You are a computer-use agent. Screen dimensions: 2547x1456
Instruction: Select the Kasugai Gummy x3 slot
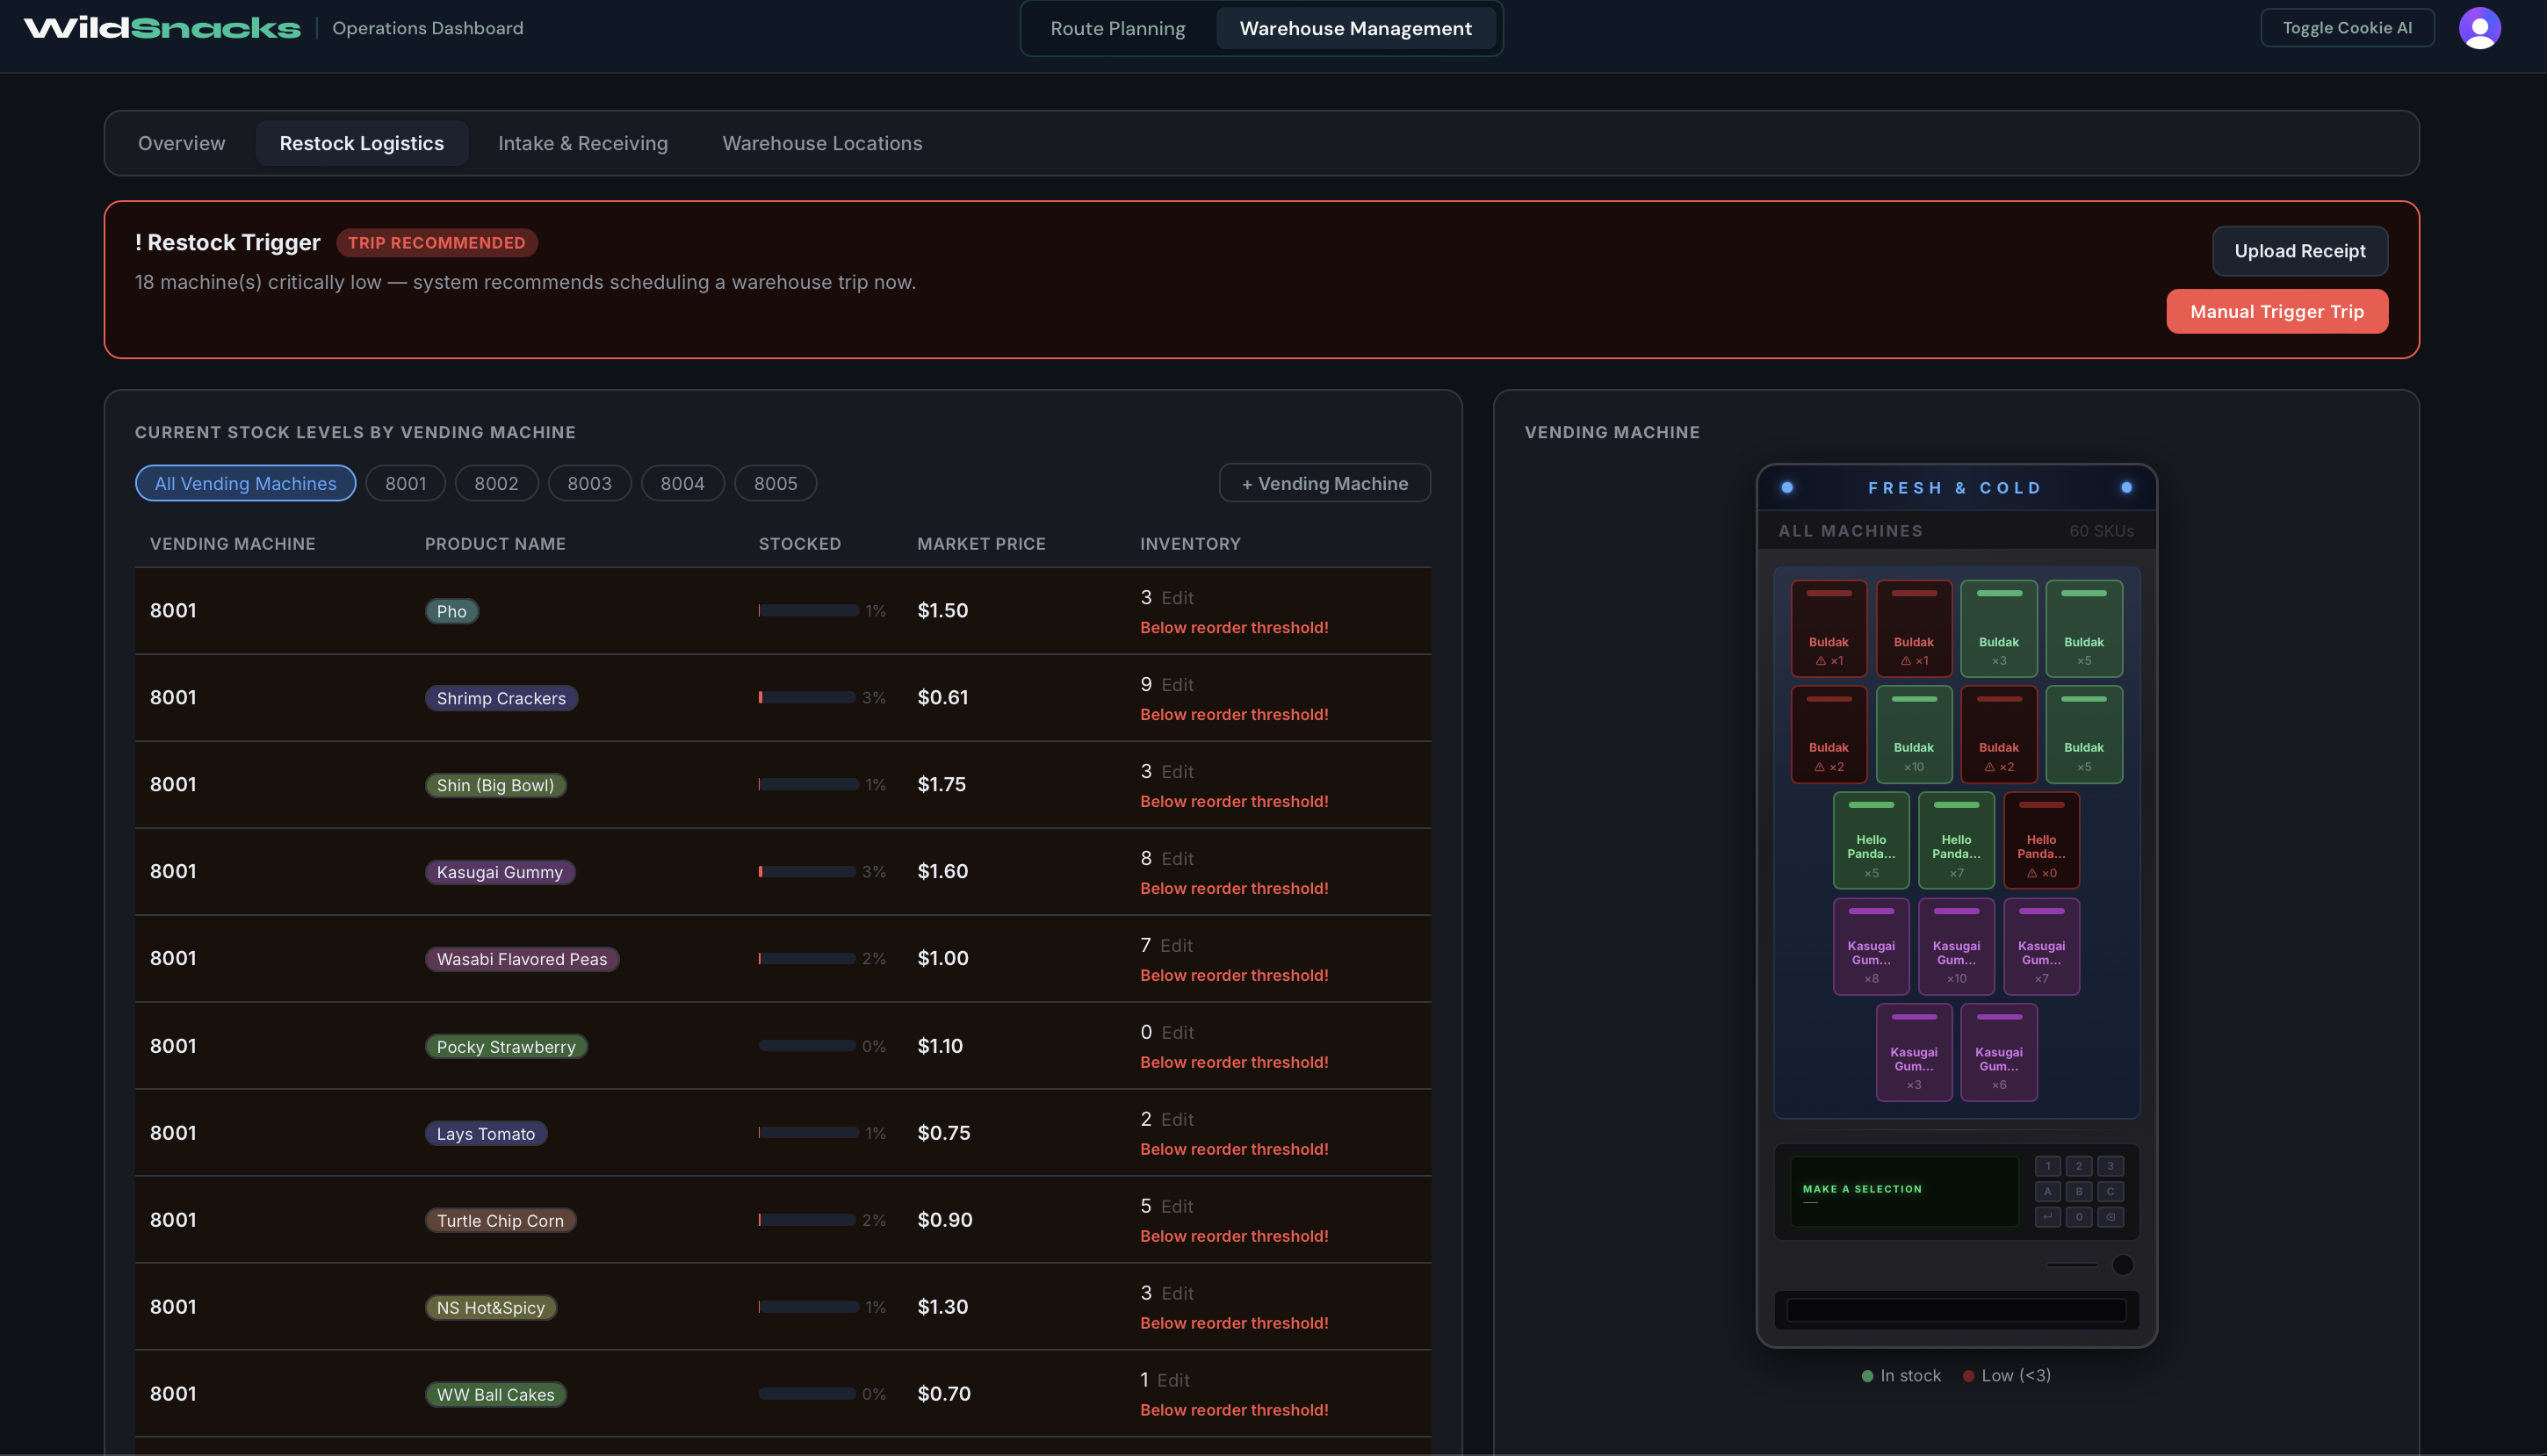(1913, 1052)
